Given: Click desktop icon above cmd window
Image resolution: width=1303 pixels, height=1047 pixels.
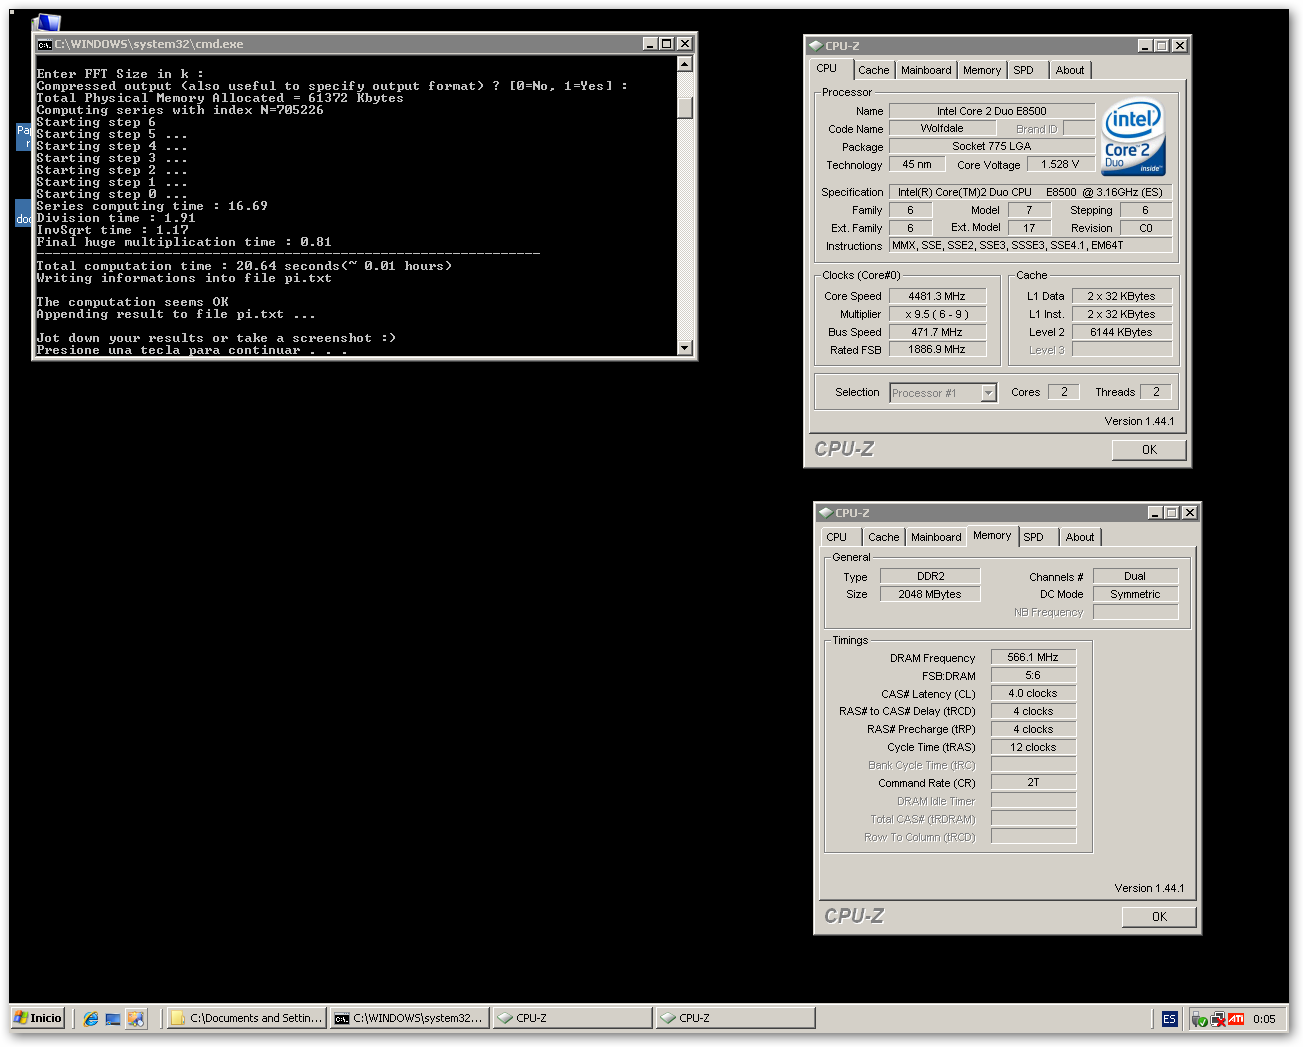Looking at the screenshot, I should [x=47, y=22].
